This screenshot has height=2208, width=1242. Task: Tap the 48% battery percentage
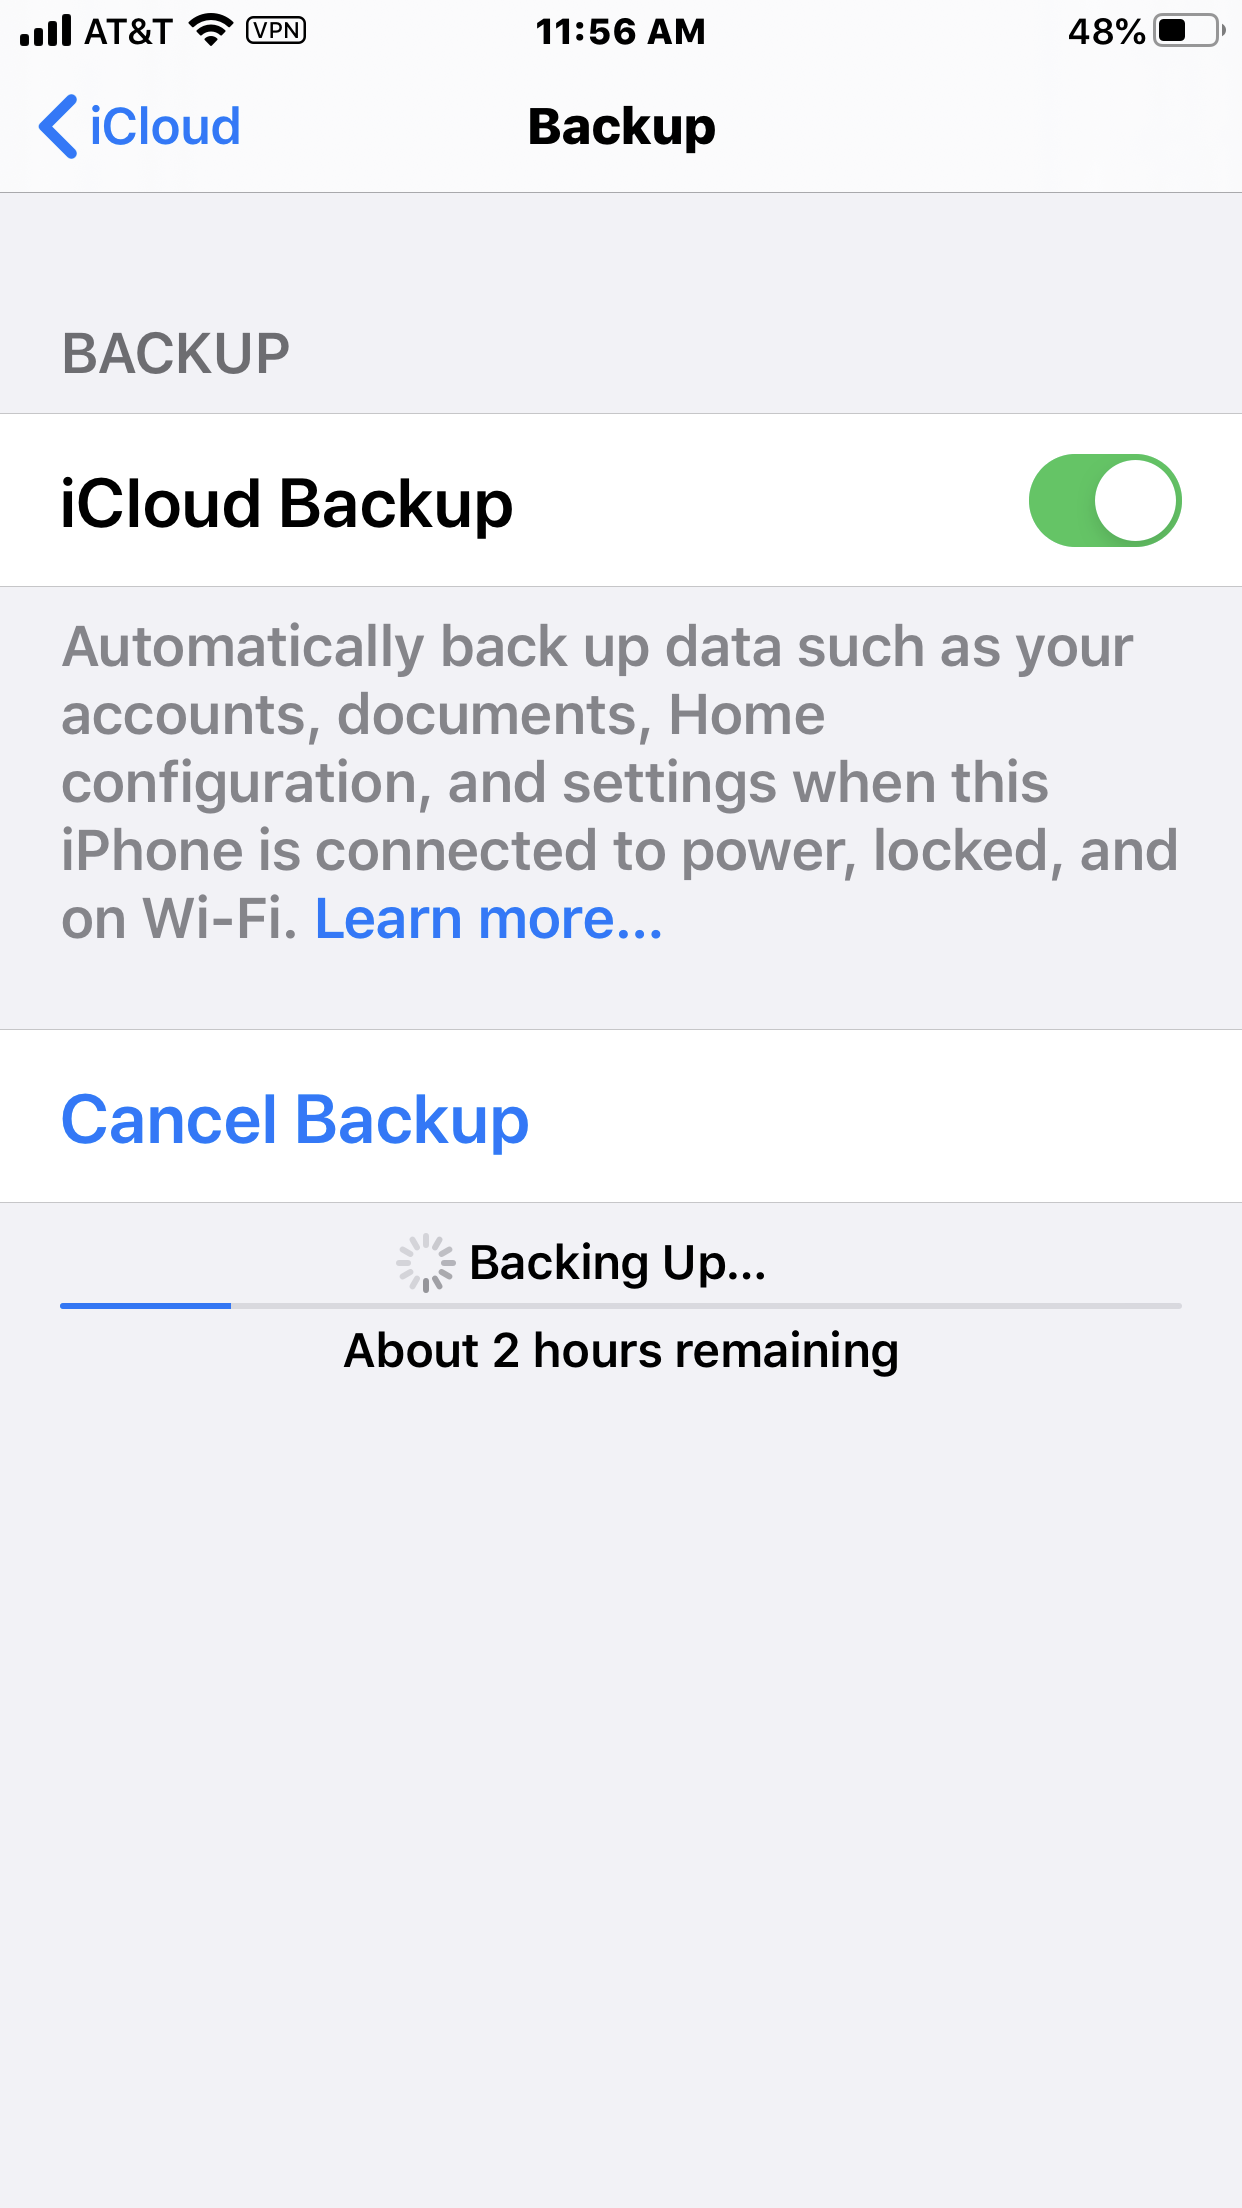(1106, 31)
